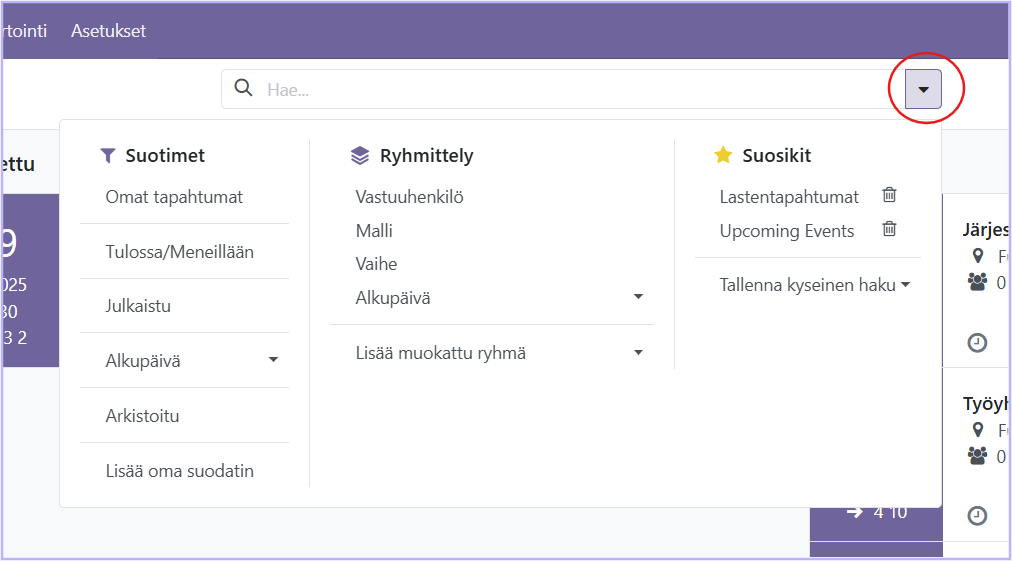Toggle the Arkistoitu filter
The height and width of the screenshot is (561, 1012).
click(142, 416)
